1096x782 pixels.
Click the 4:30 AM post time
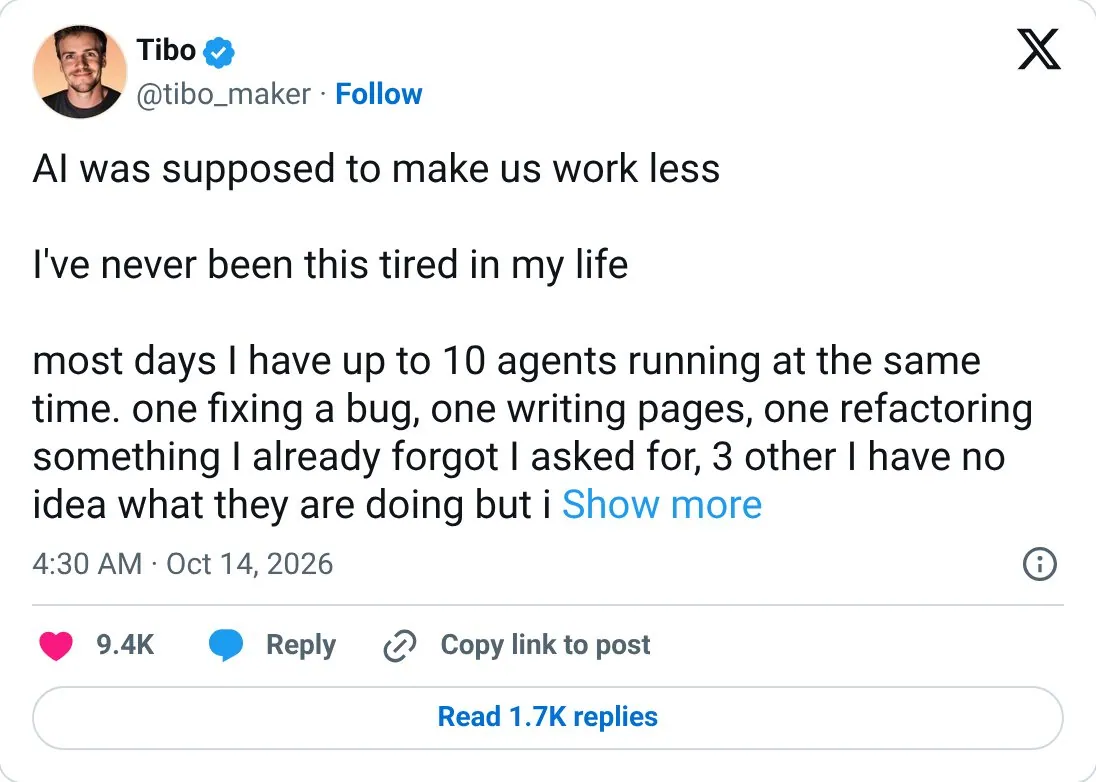click(87, 564)
